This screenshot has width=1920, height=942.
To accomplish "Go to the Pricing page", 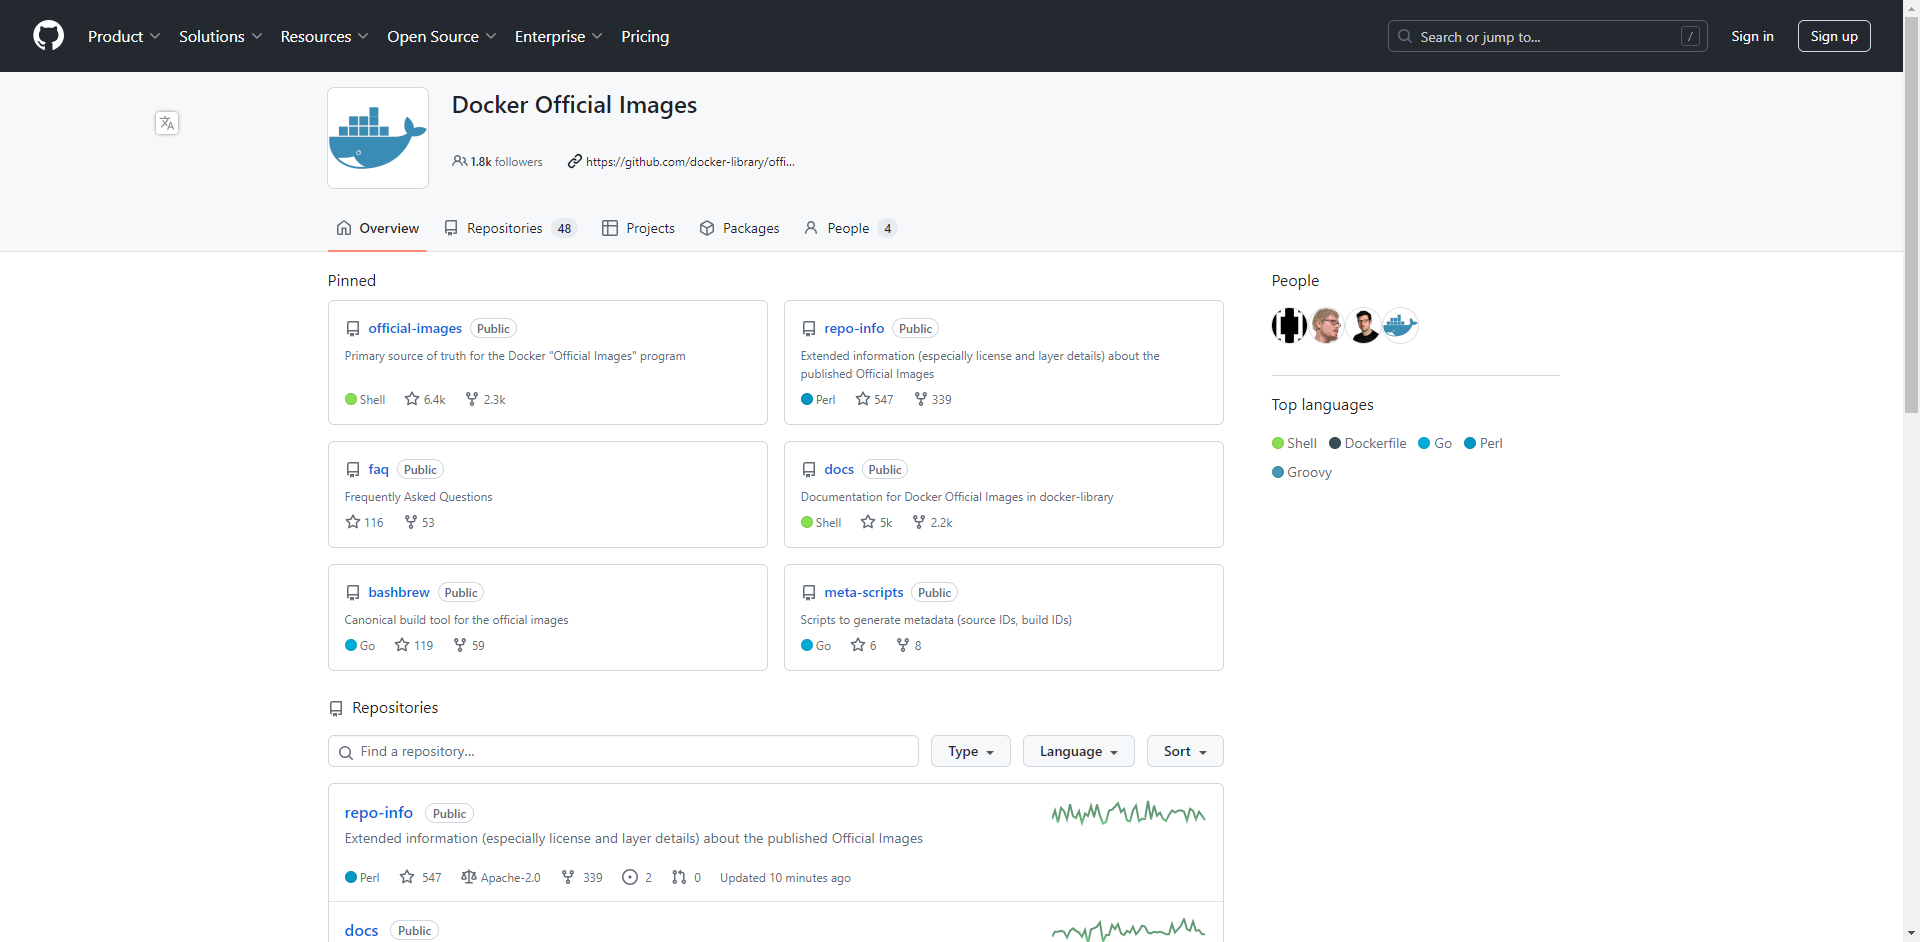I will click(645, 36).
